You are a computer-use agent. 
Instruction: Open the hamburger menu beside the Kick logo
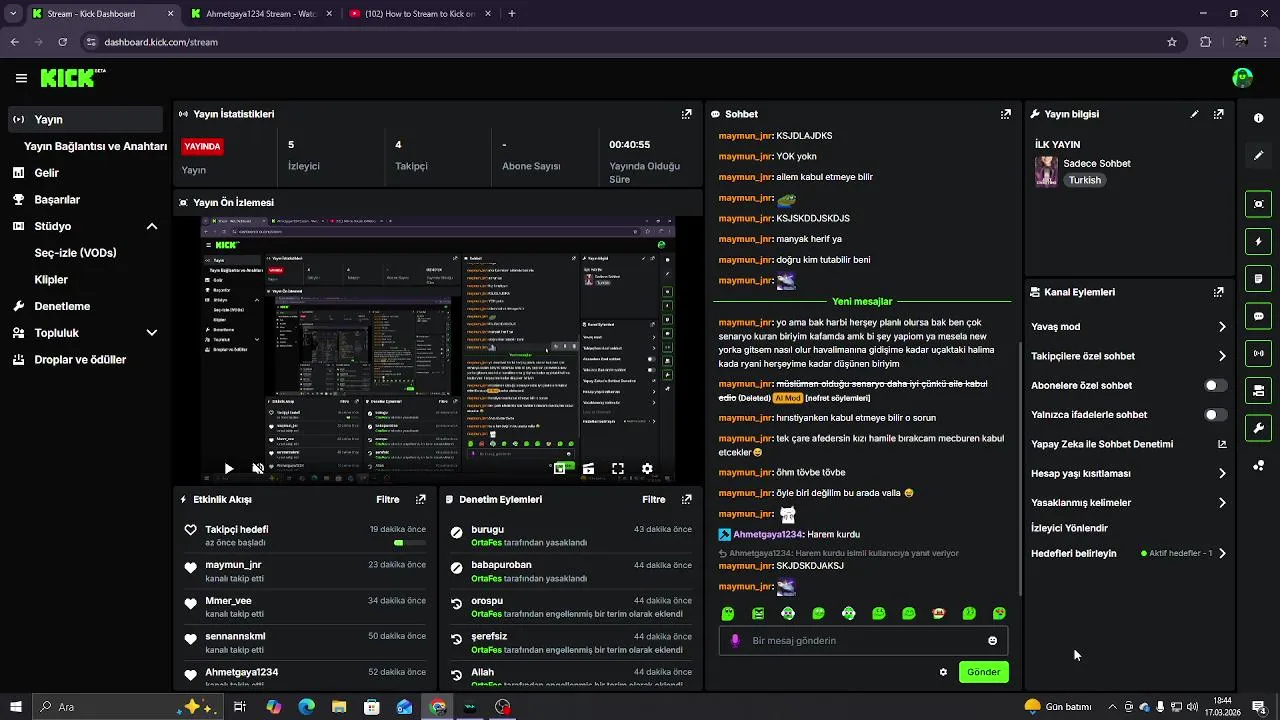tap(21, 78)
